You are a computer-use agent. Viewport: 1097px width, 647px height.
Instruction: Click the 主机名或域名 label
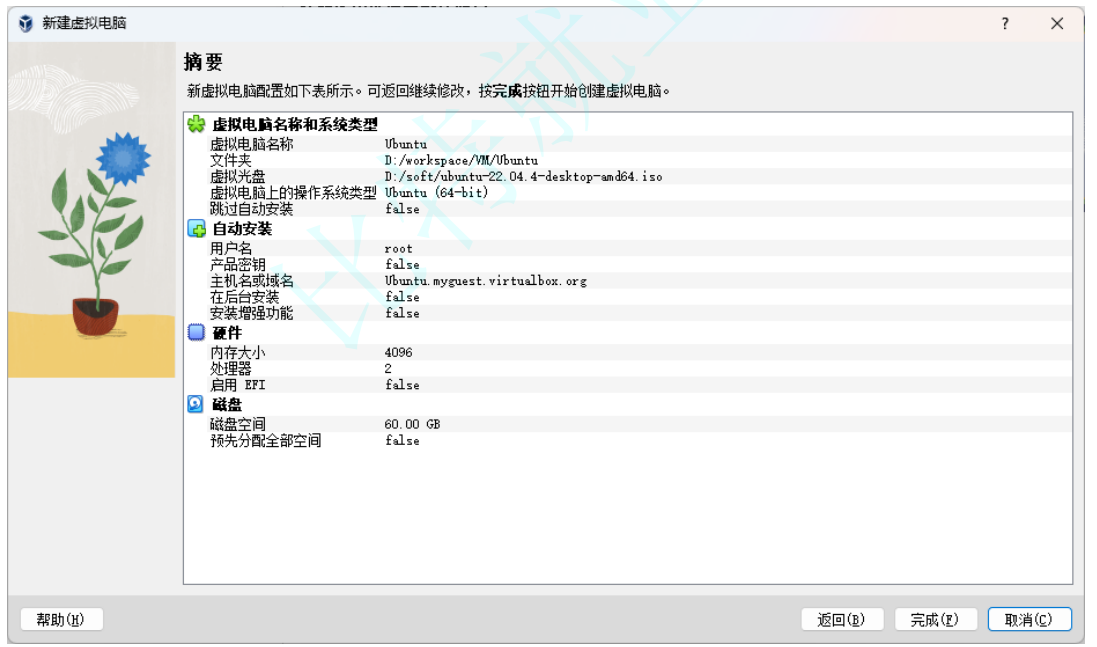(x=252, y=280)
